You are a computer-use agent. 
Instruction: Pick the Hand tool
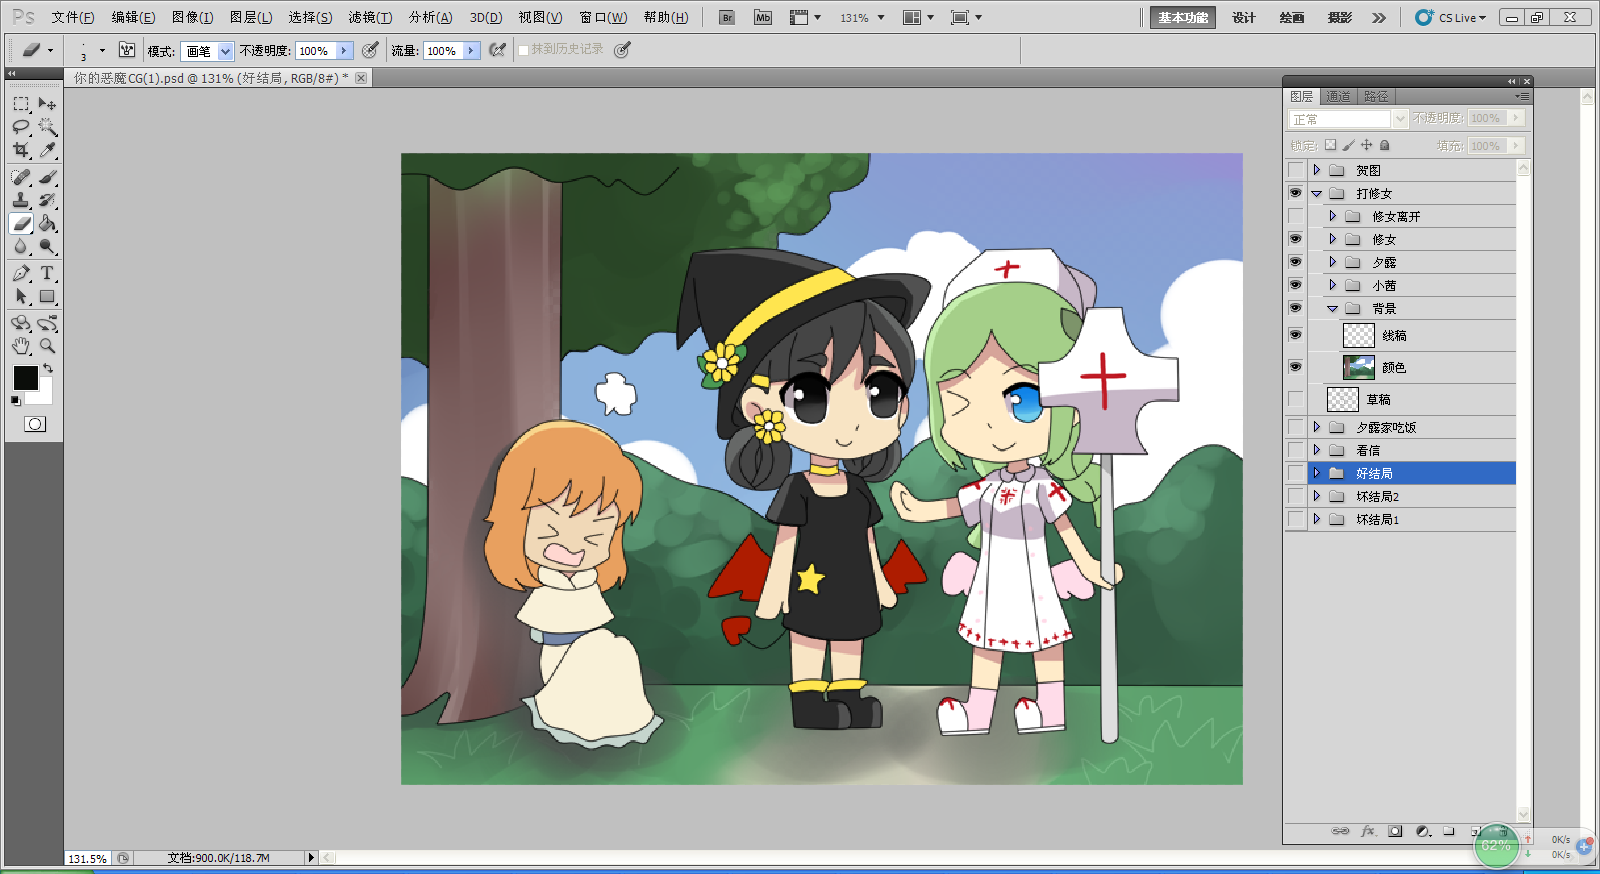[x=21, y=346]
